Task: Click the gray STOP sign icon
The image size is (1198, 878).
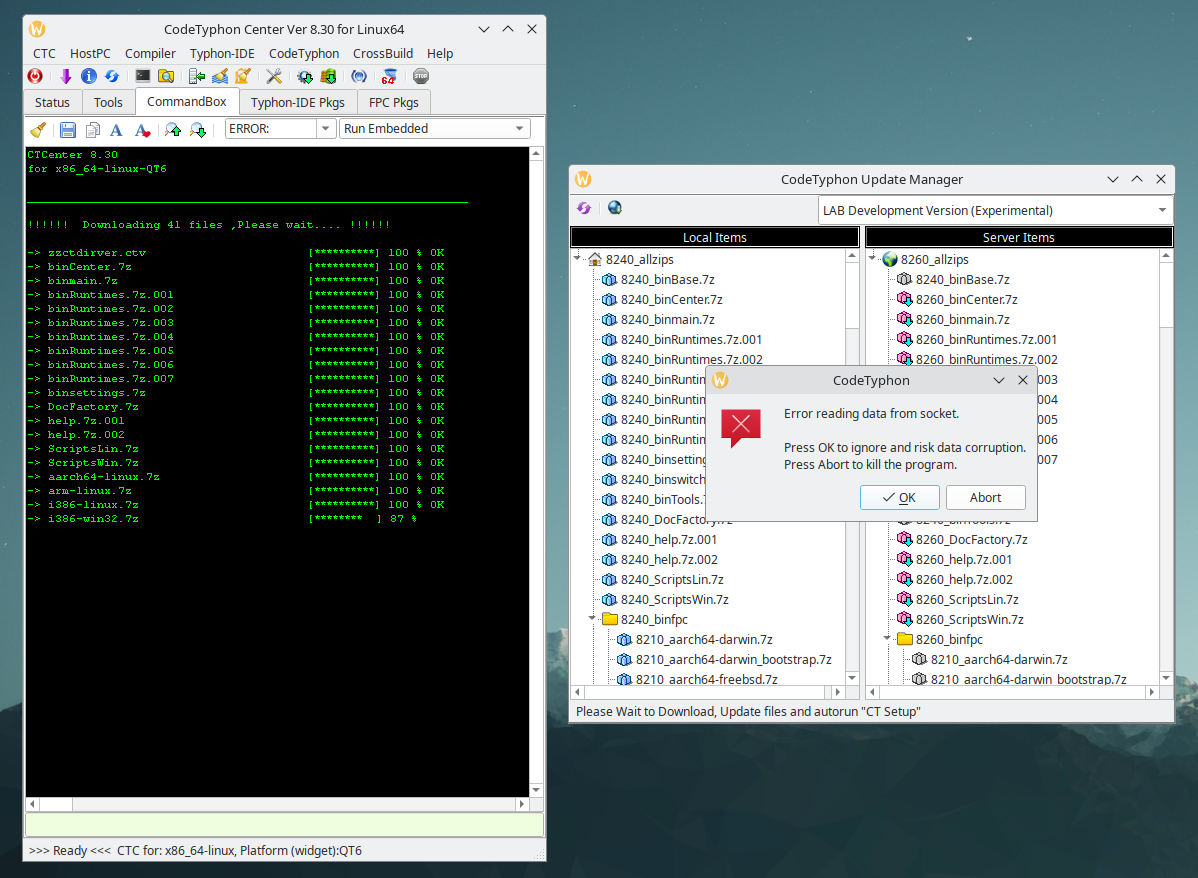Action: [x=420, y=76]
